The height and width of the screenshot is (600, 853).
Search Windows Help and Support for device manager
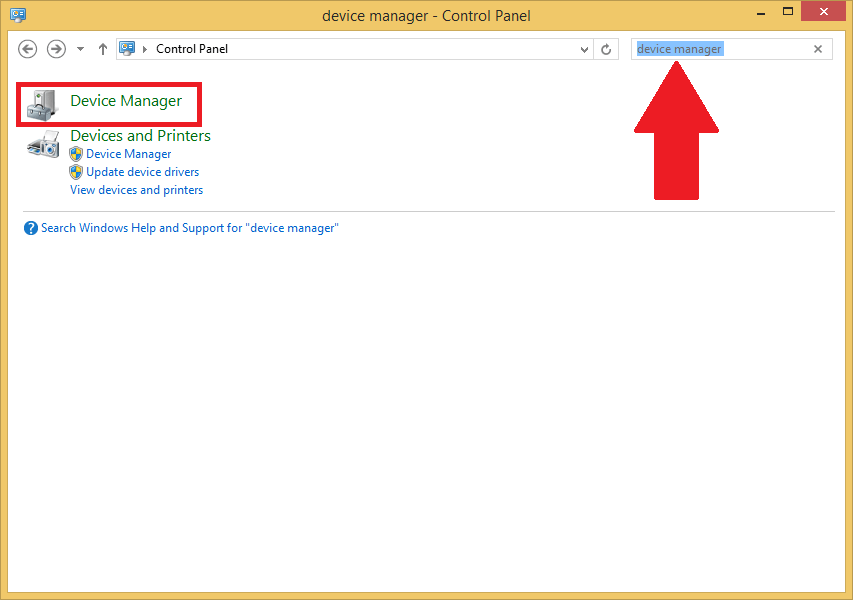tap(190, 228)
